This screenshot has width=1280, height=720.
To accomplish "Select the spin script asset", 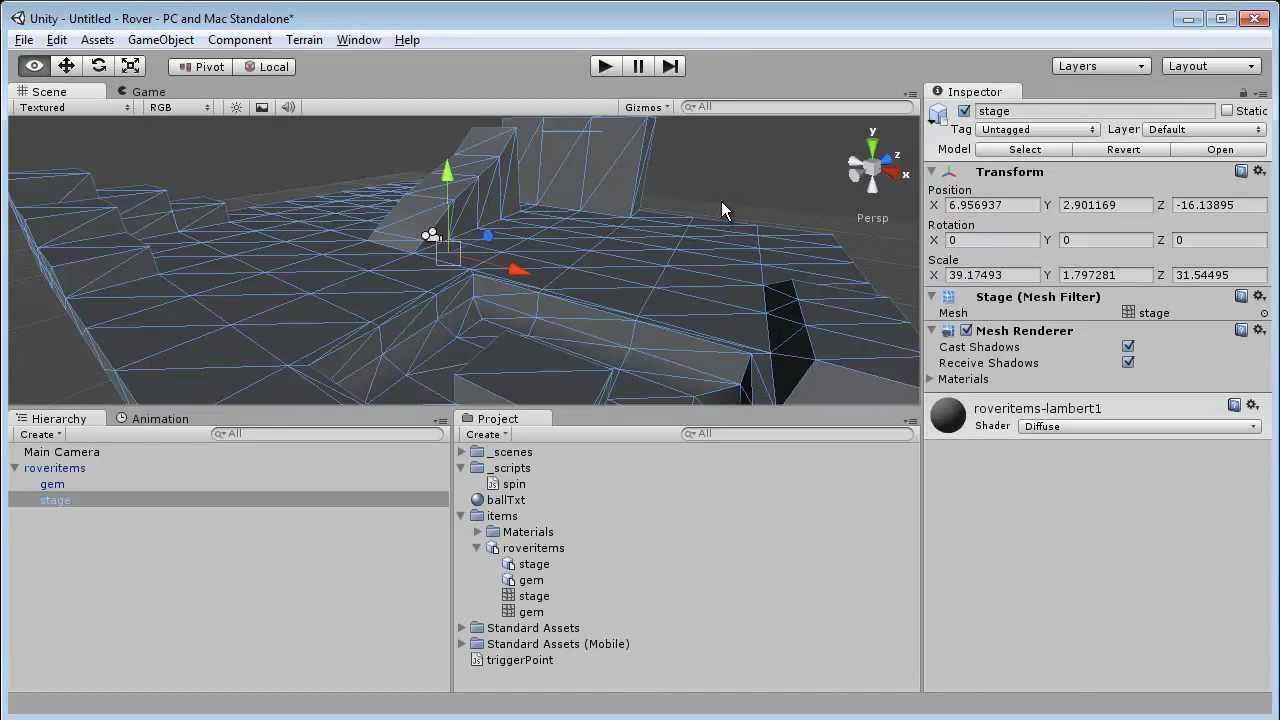I will (x=514, y=484).
